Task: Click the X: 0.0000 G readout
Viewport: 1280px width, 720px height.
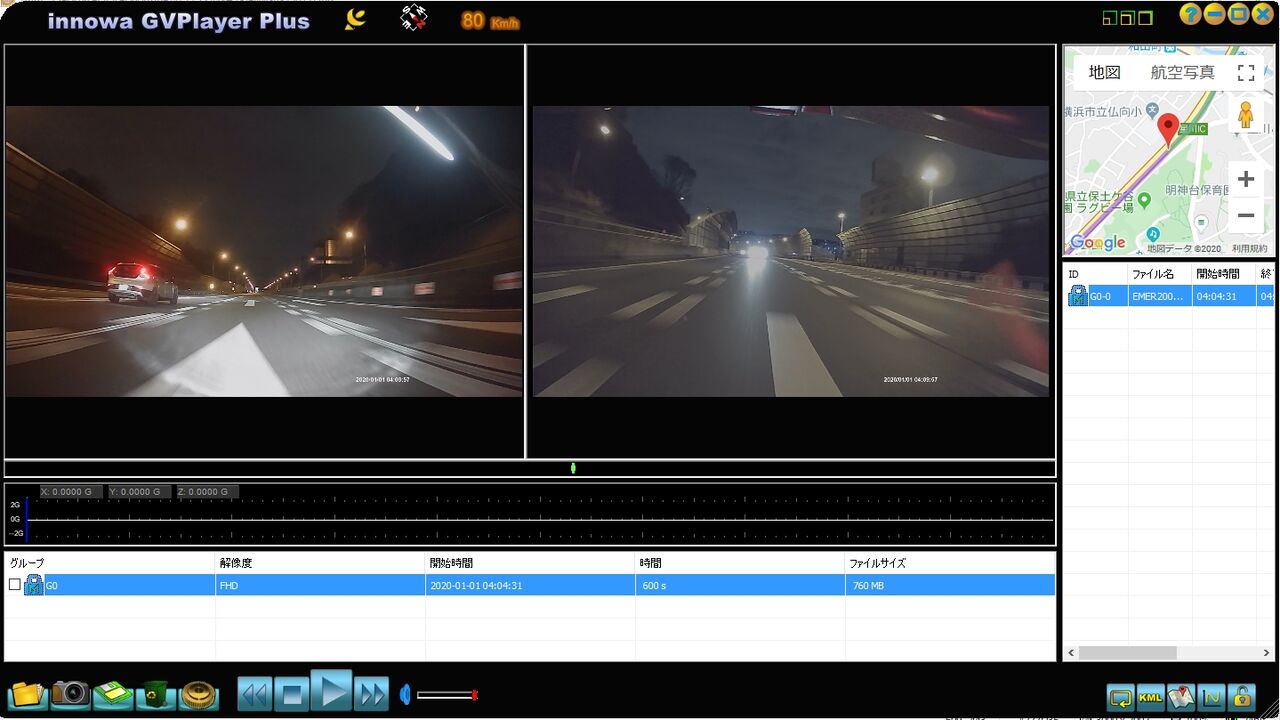Action: point(71,492)
